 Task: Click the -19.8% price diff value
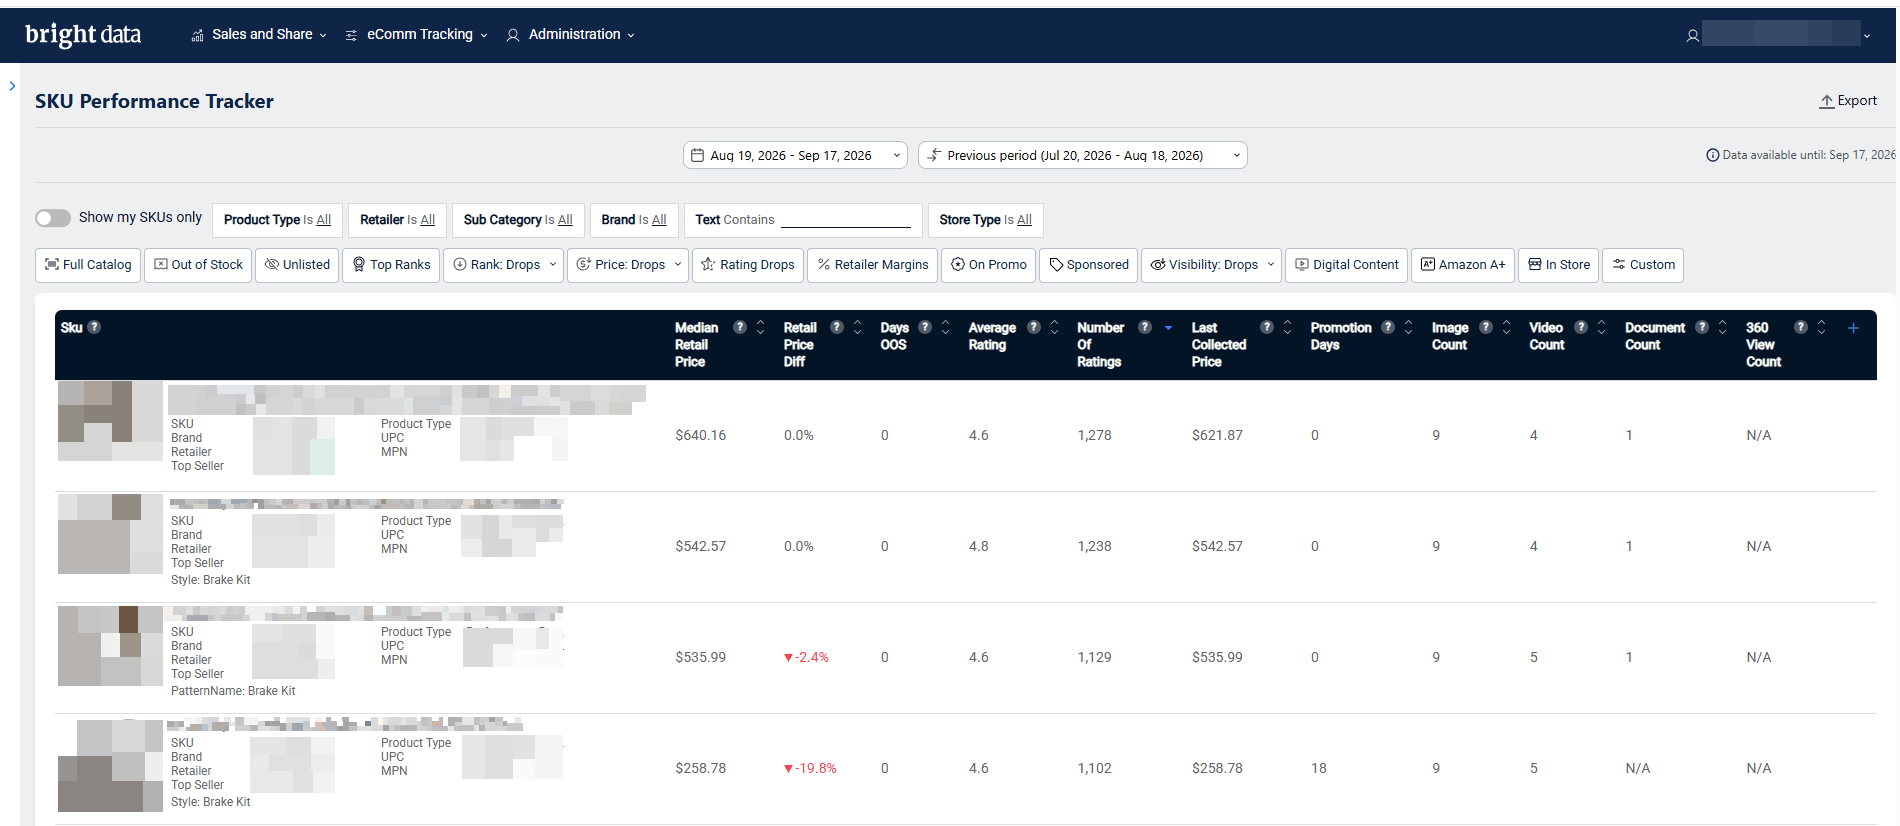[810, 768]
